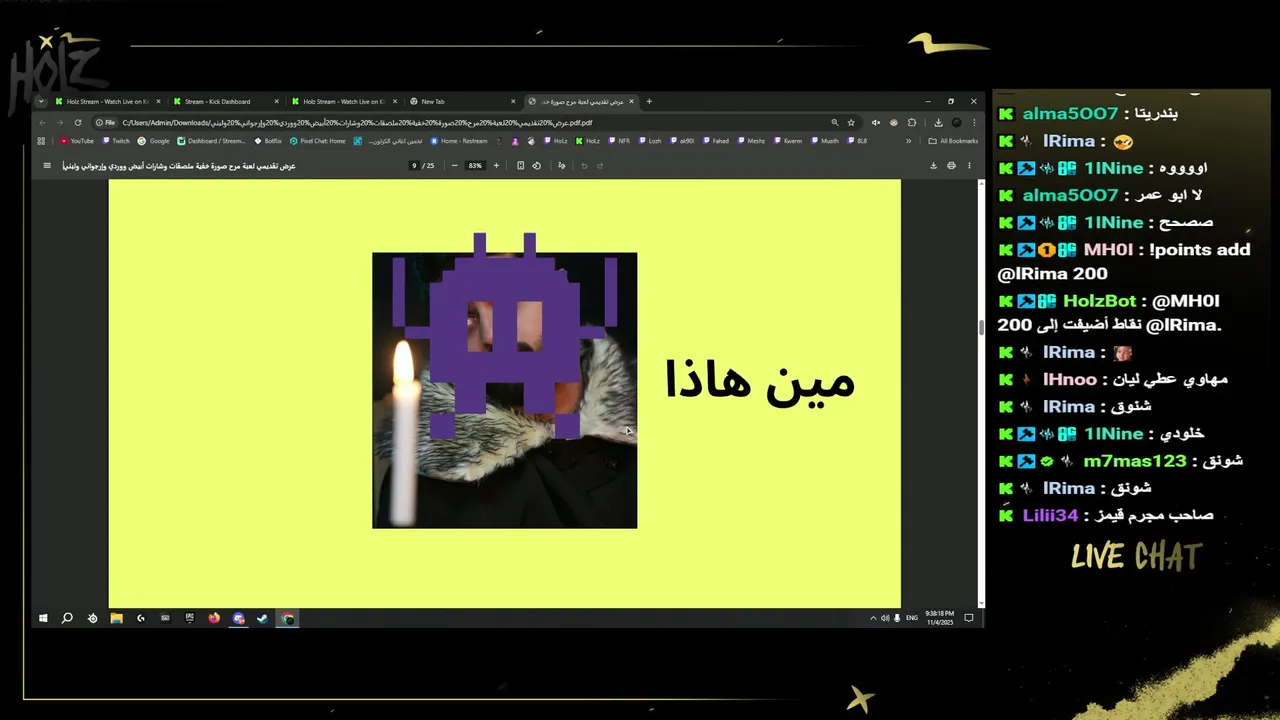The height and width of the screenshot is (720, 1280).
Task: Open the Lozh bookmark
Action: [650, 141]
